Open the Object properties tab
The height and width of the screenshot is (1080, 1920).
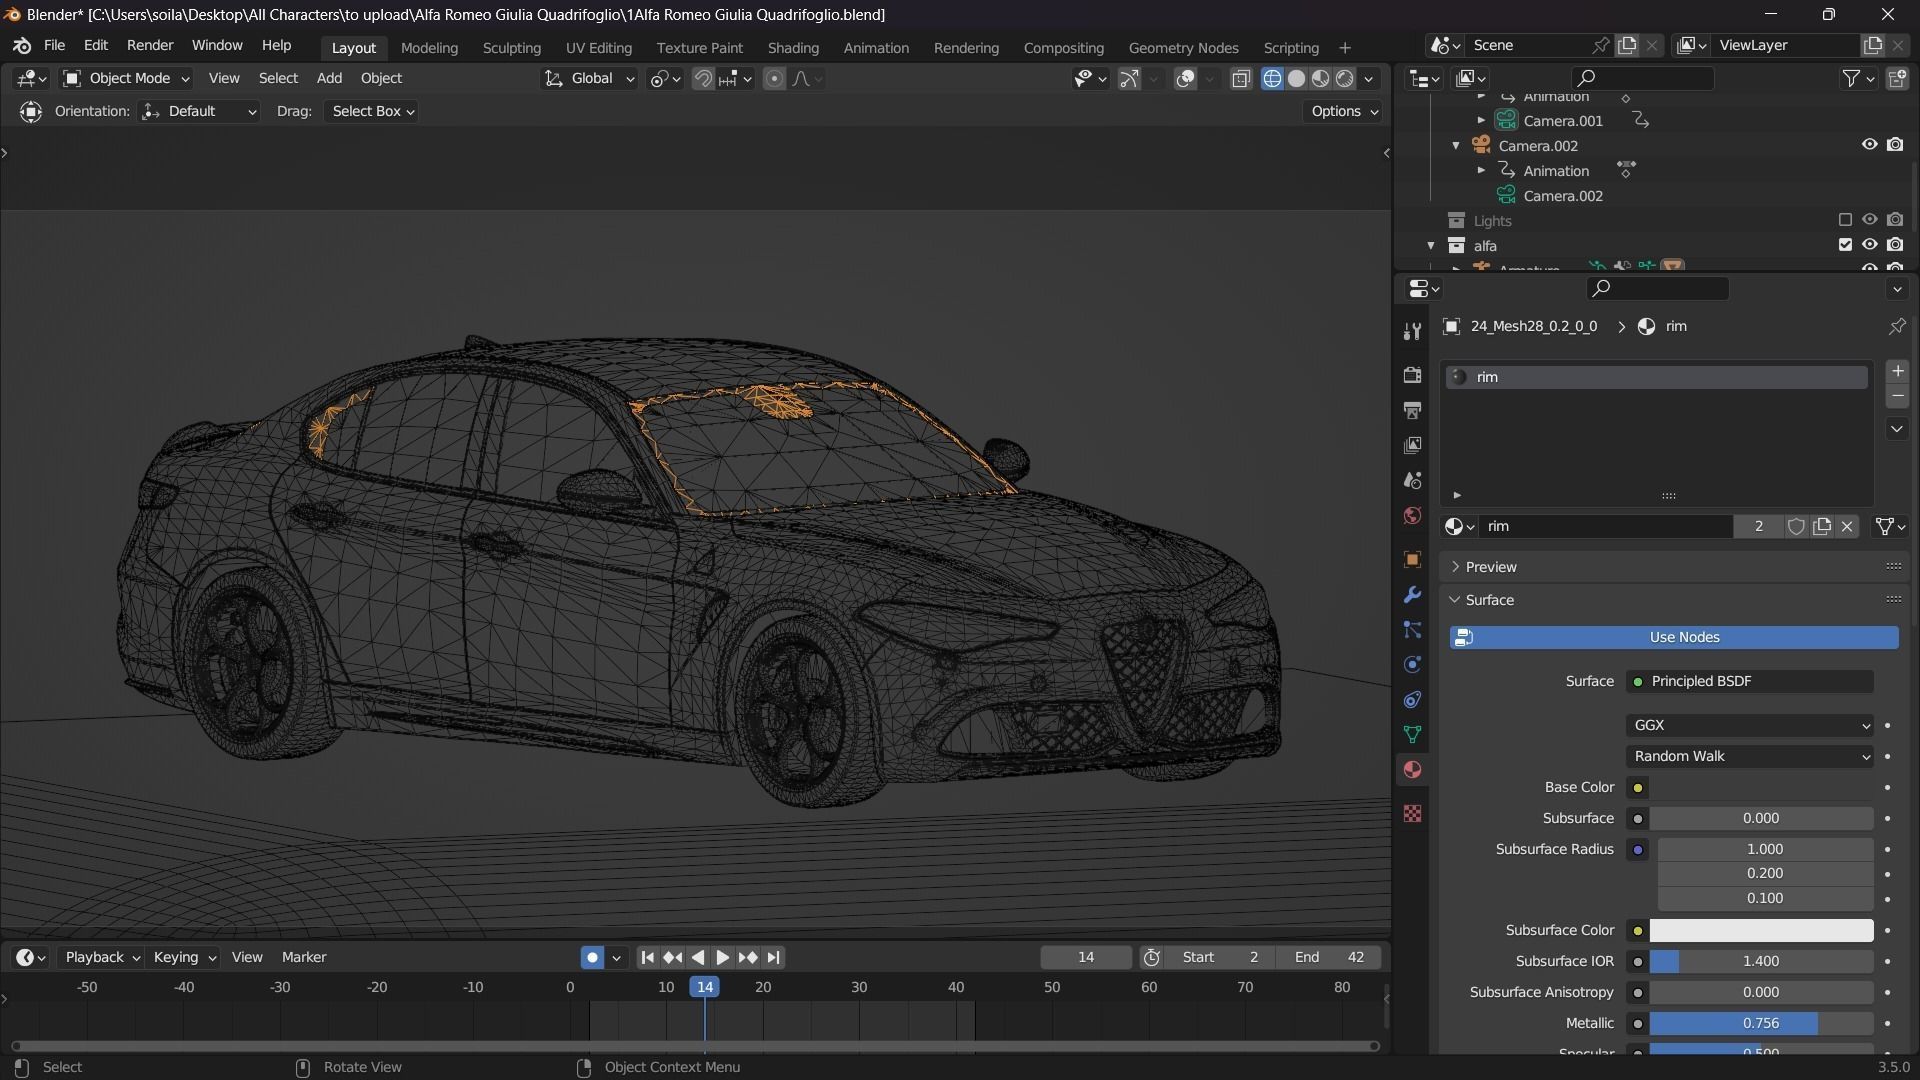[1412, 559]
